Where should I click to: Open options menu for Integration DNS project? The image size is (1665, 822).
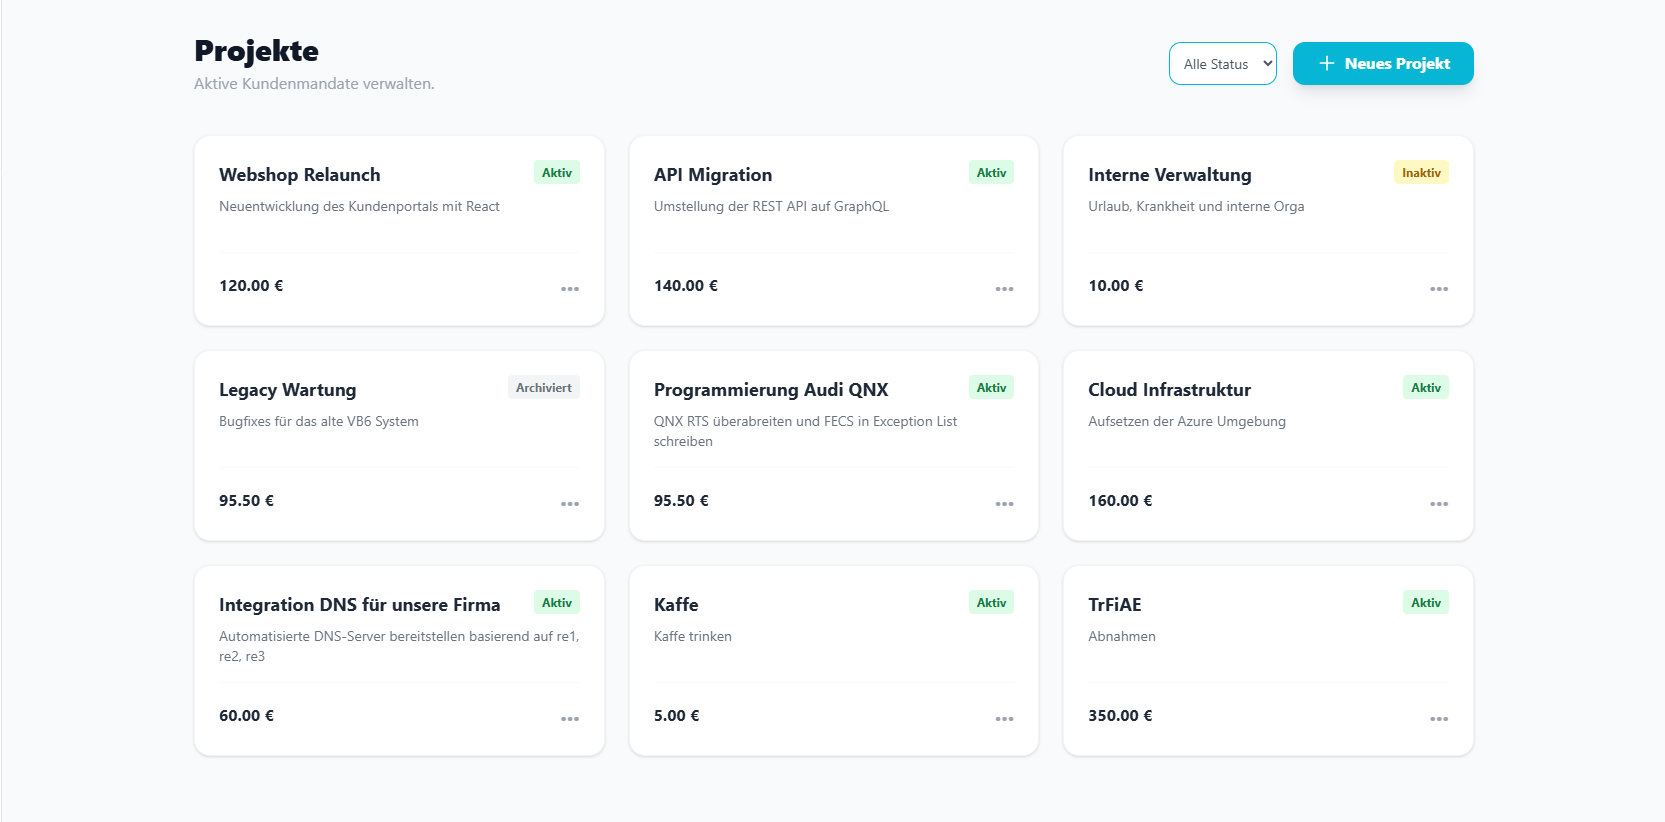570,719
